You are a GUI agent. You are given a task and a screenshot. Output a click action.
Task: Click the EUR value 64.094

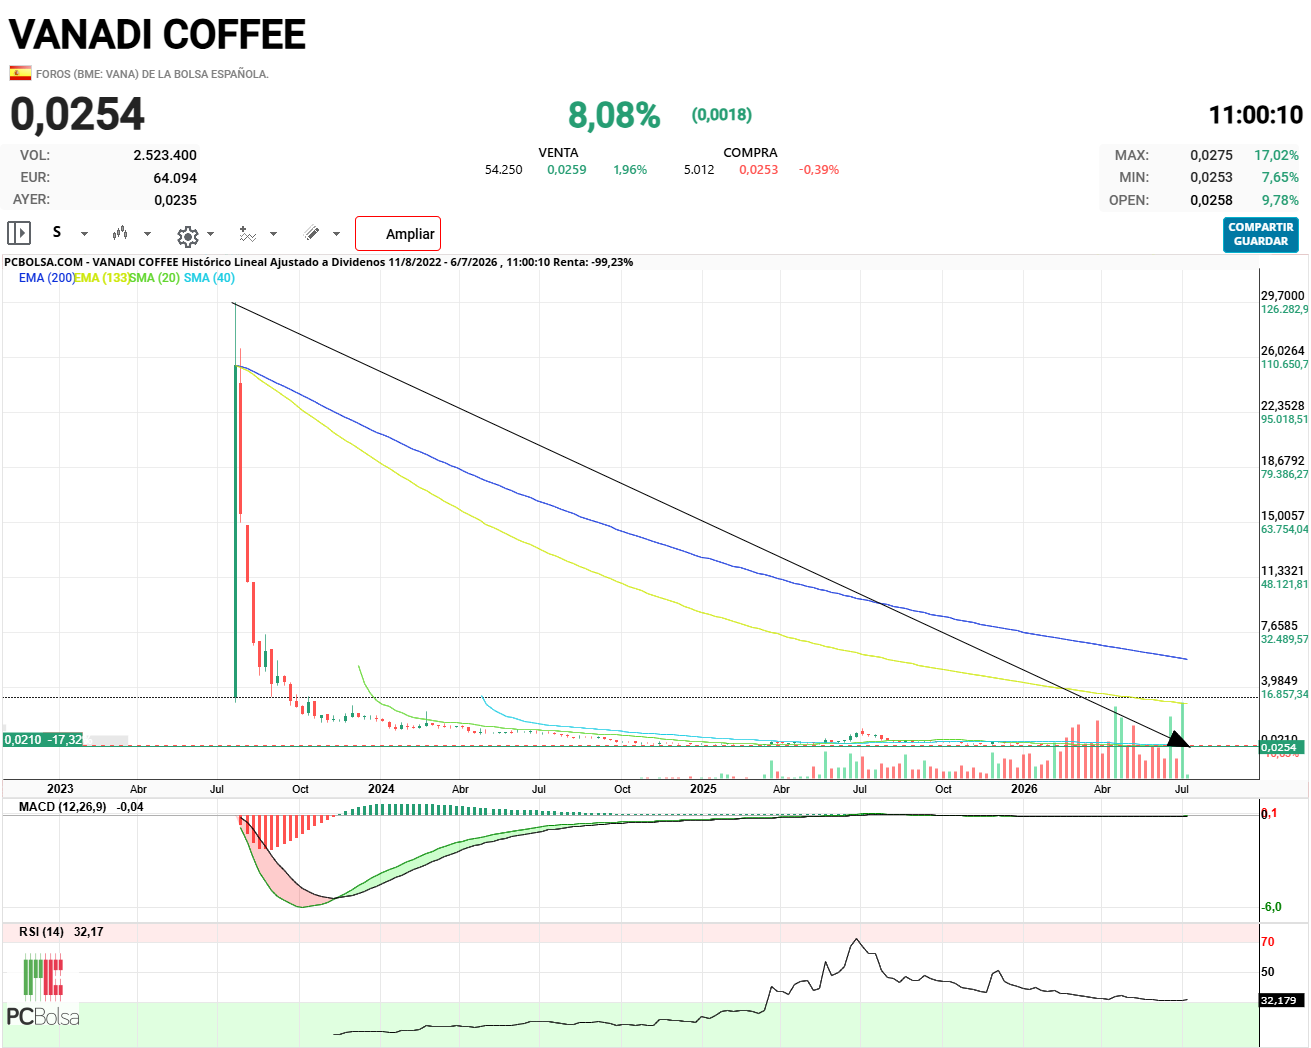pyautogui.click(x=175, y=178)
